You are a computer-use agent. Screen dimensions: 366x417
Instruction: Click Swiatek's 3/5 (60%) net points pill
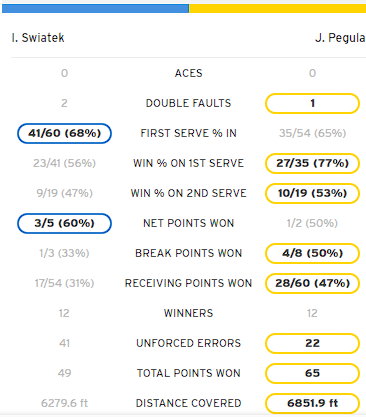tap(64, 223)
